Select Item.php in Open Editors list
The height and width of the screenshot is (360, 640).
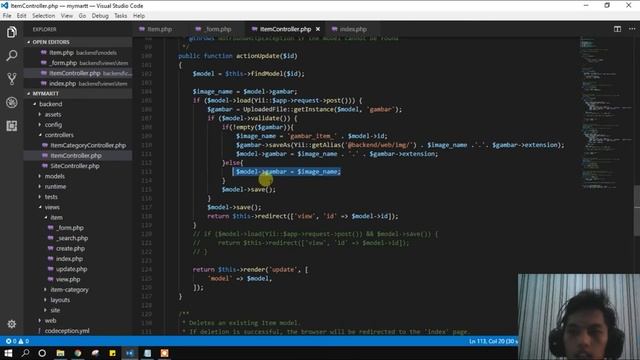pyautogui.click(x=61, y=53)
